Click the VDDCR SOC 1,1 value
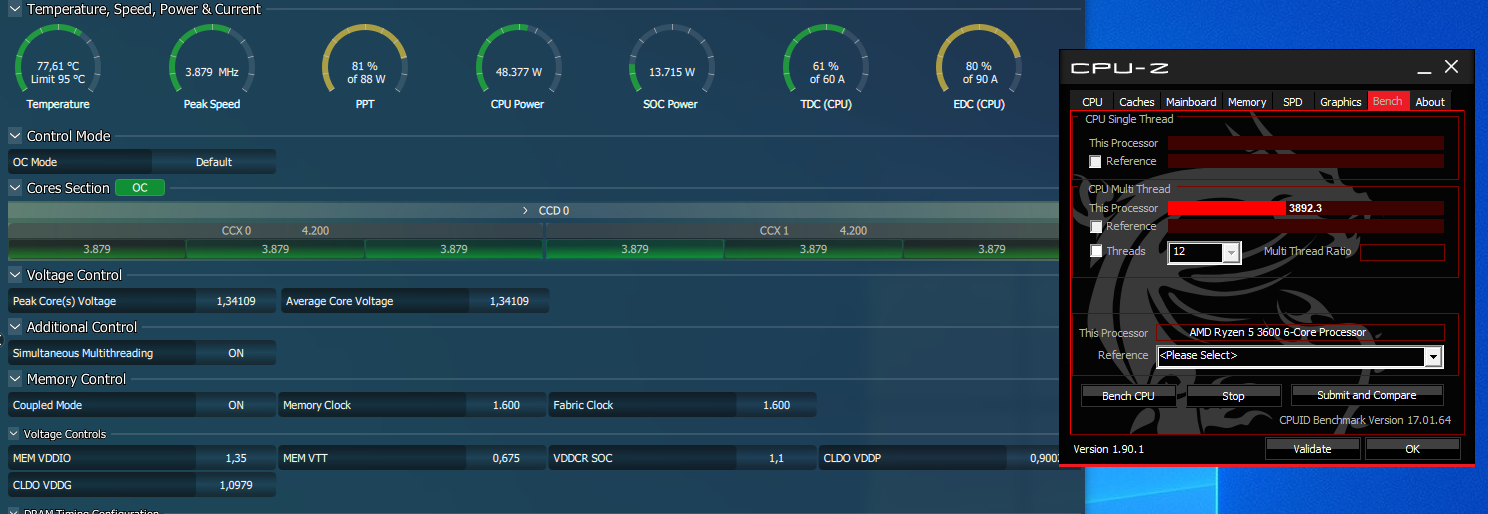The image size is (1488, 514). [776, 458]
